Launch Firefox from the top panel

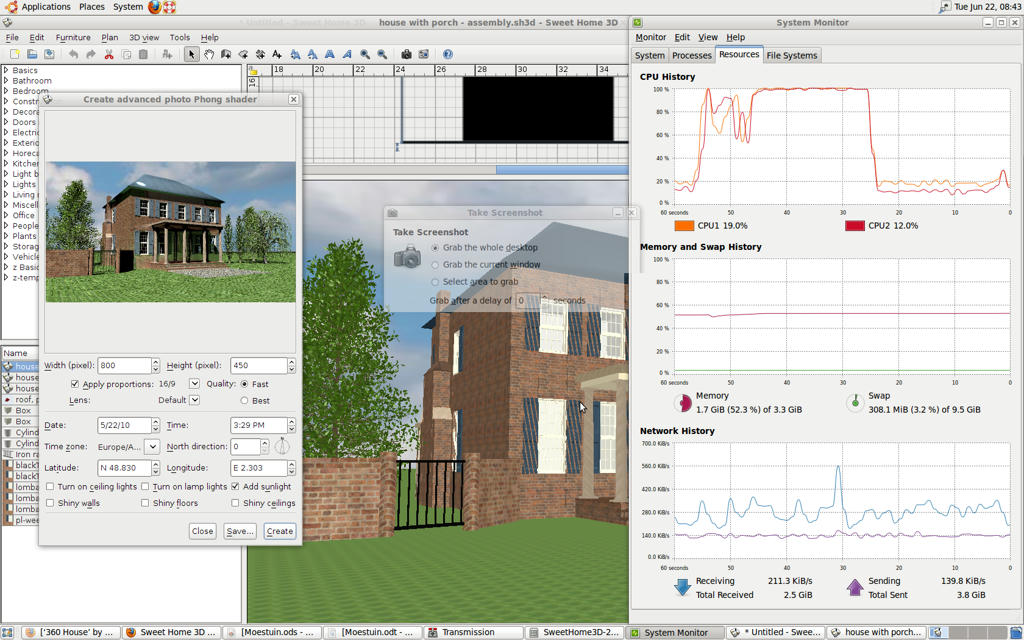click(155, 7)
